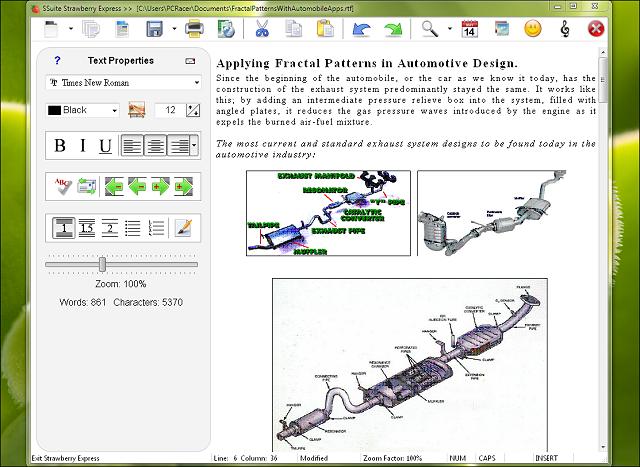Viewport: 640px width, 467px height.
Task: Toggle italic formatting
Action: point(83,145)
